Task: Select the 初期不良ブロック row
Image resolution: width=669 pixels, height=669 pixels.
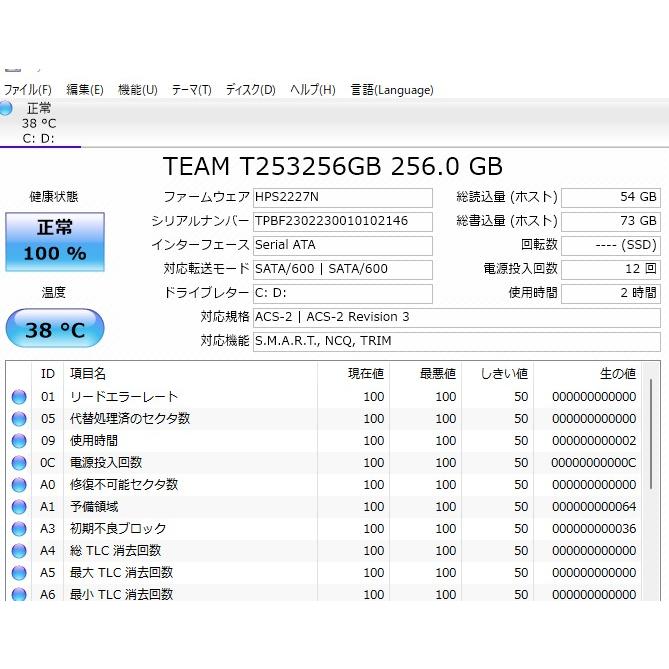Action: point(324,529)
